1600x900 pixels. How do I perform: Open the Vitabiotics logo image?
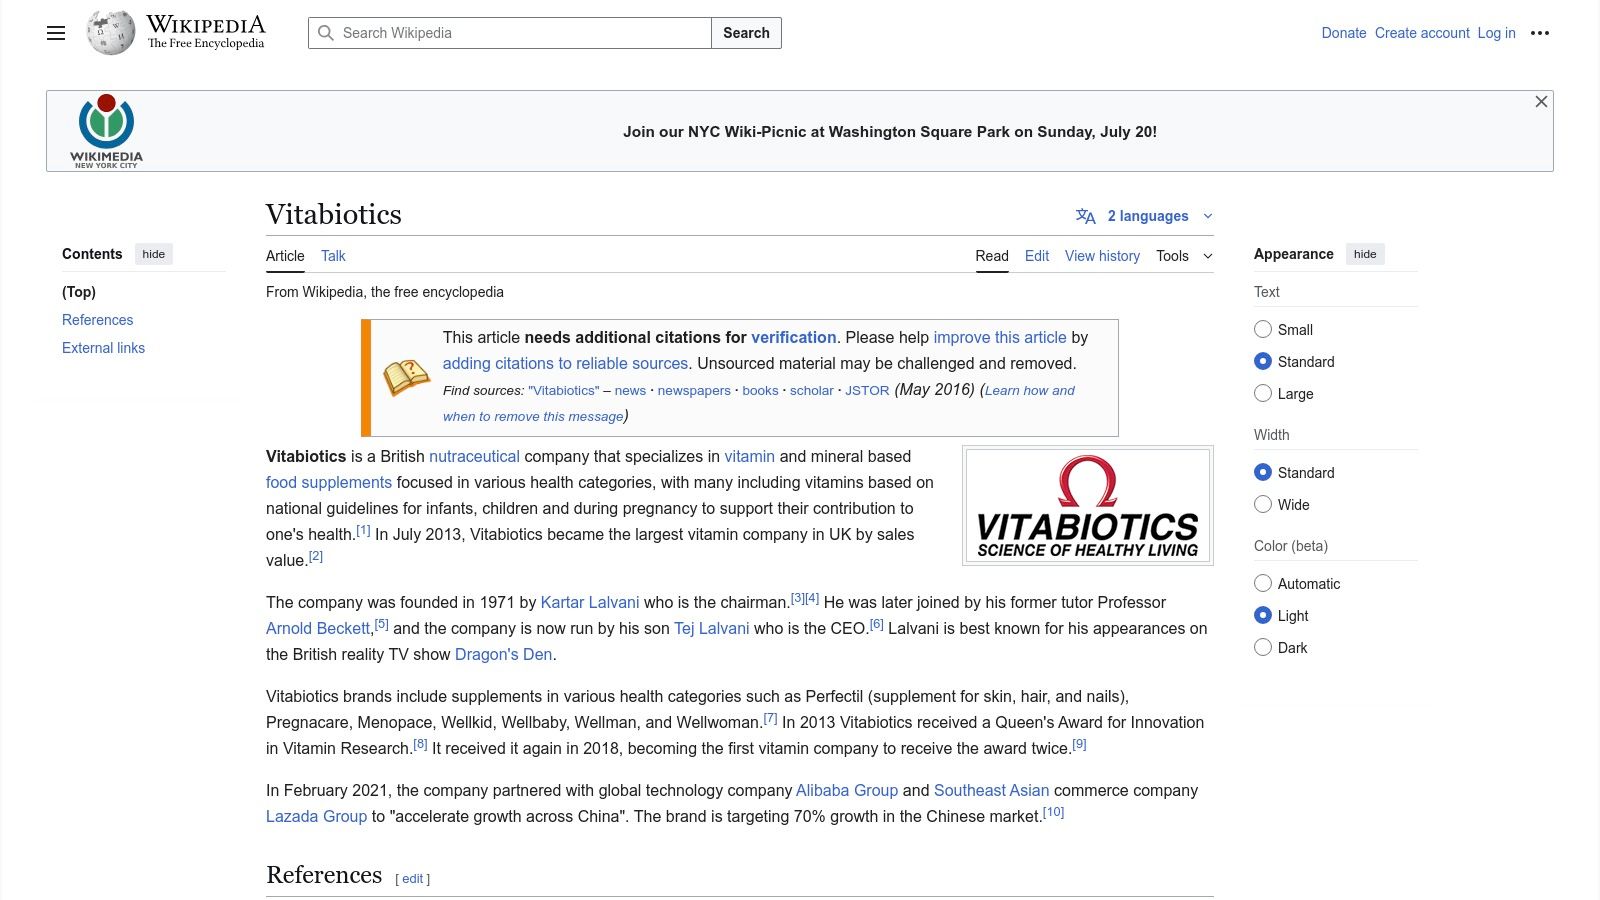[x=1088, y=506]
